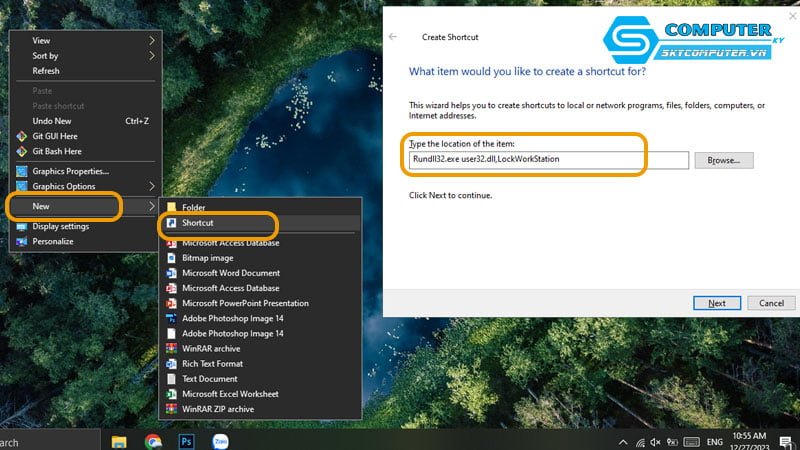Choose Microsoft Excel Worksheet from the New menu

[230, 394]
